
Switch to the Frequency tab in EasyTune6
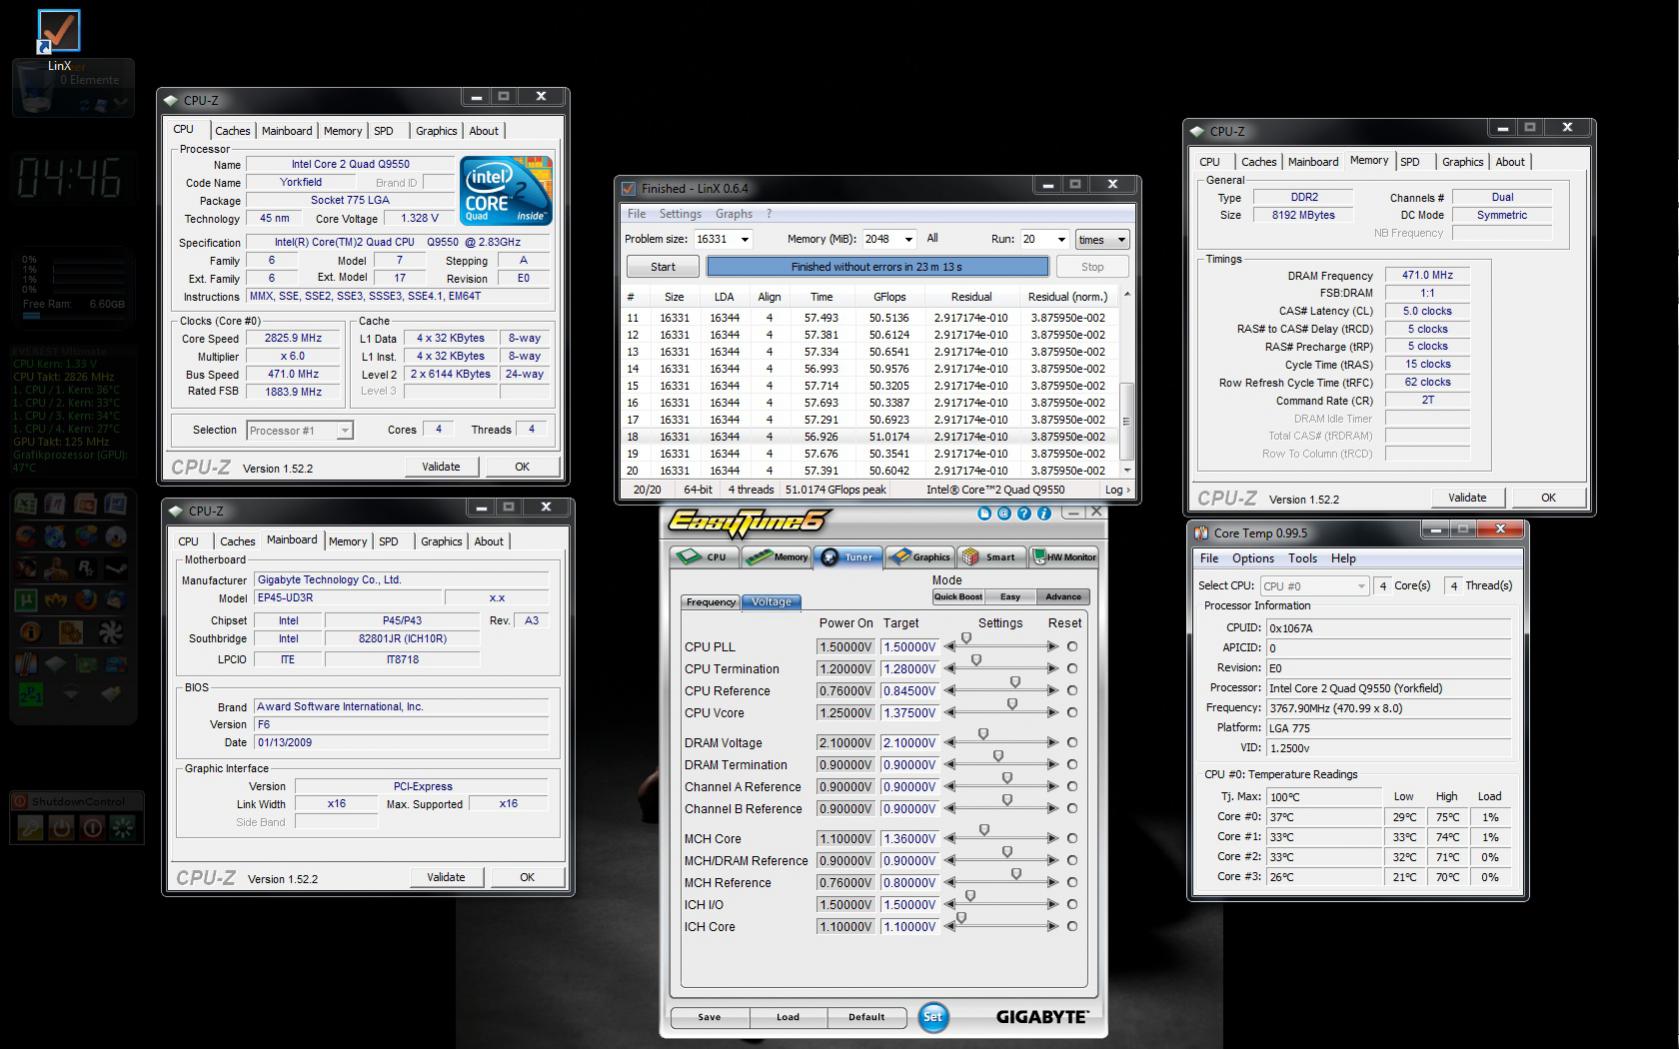(711, 602)
